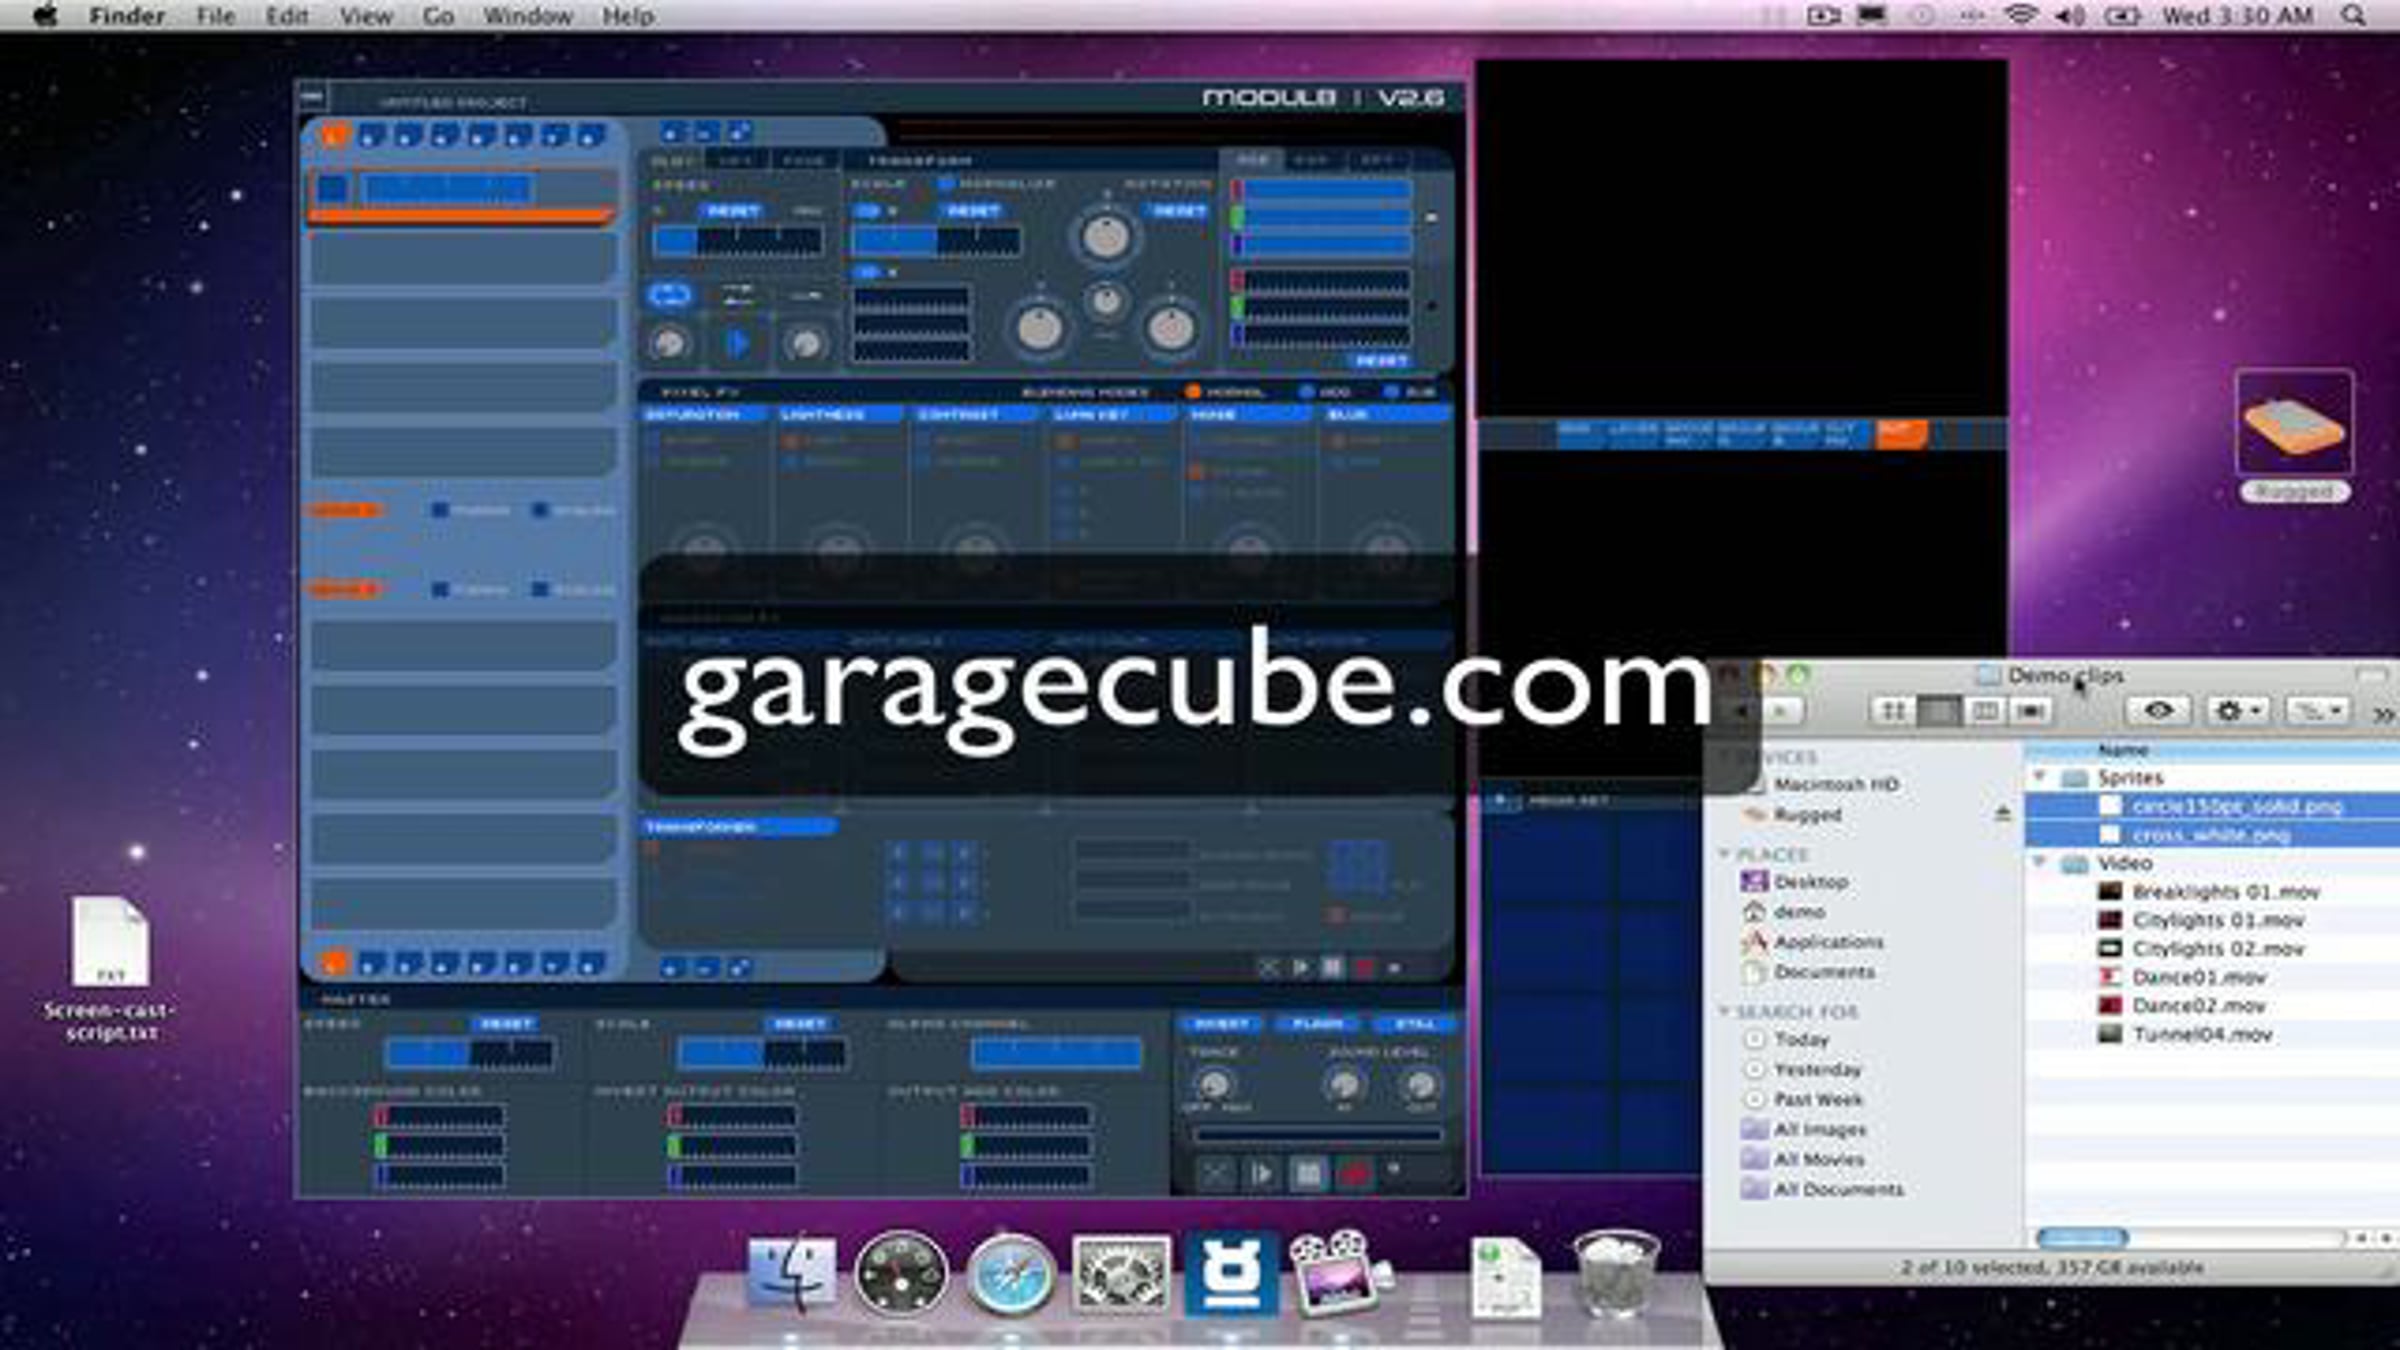Viewport: 2400px width, 1350px height.
Task: Click the Modul8 window menu icon at top-left
Action: point(312,97)
